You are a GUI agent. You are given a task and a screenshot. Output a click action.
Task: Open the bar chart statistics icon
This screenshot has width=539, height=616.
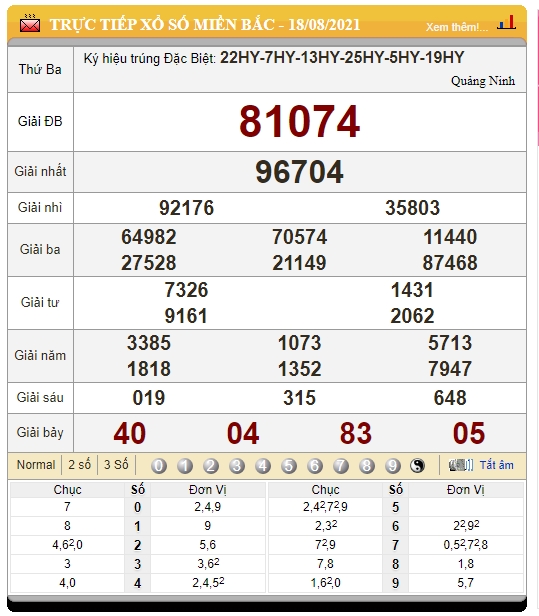click(x=506, y=23)
